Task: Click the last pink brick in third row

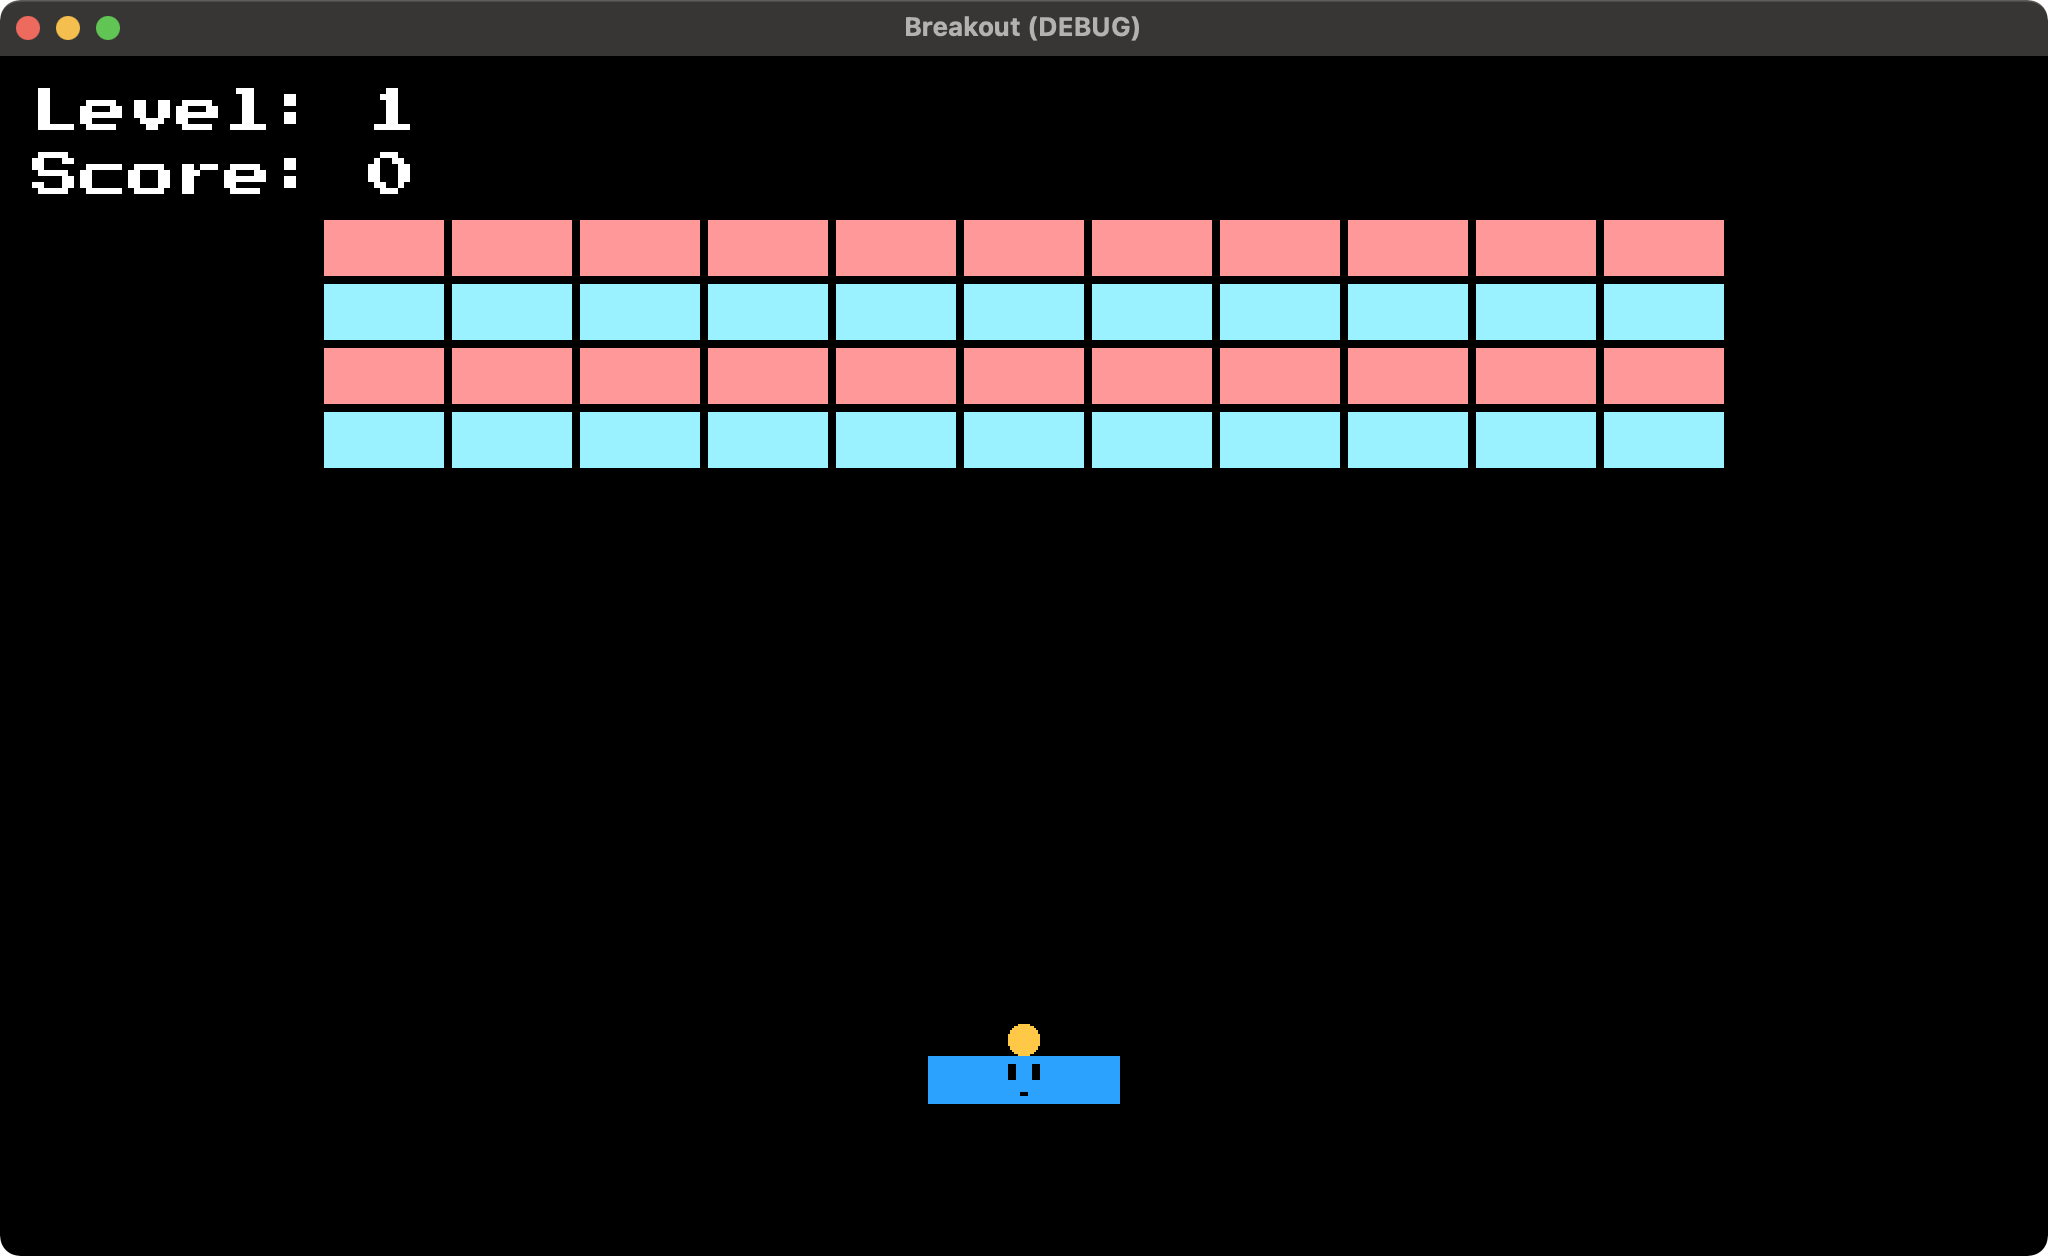Action: tap(1664, 376)
